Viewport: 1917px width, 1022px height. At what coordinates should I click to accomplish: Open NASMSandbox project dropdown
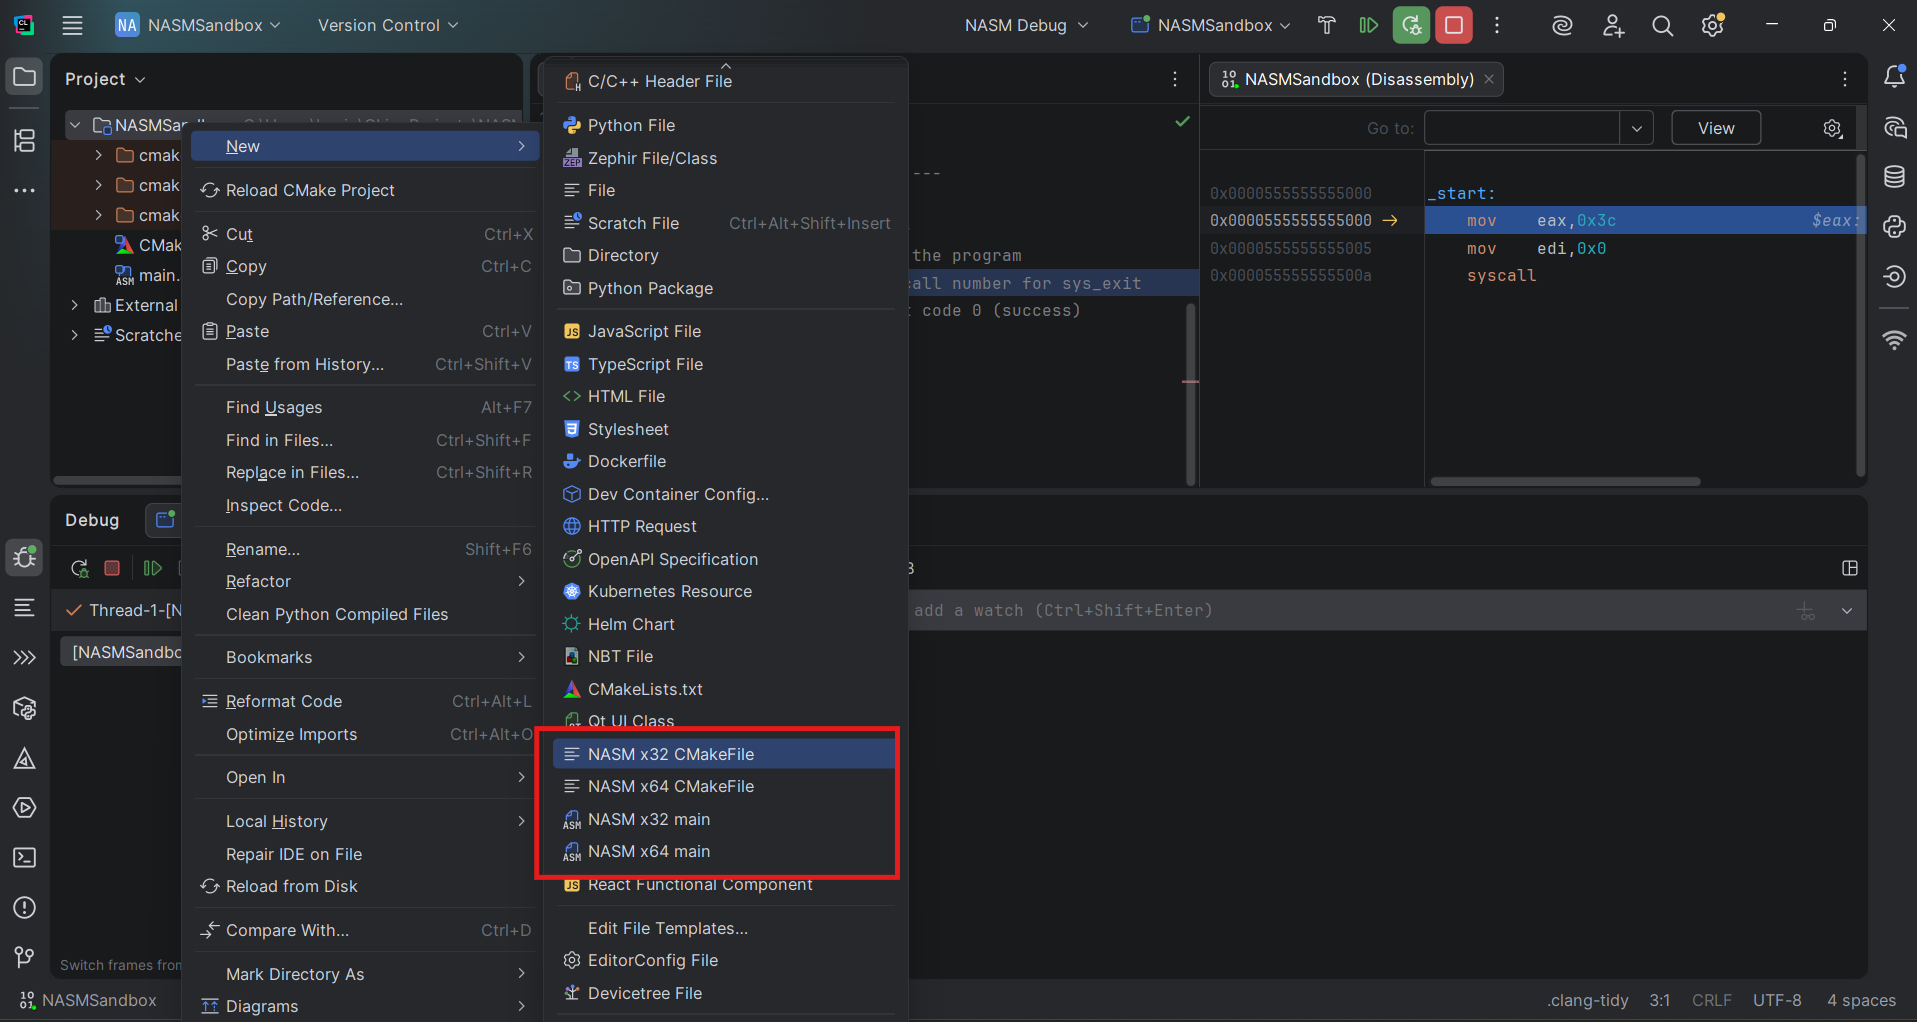click(x=199, y=25)
